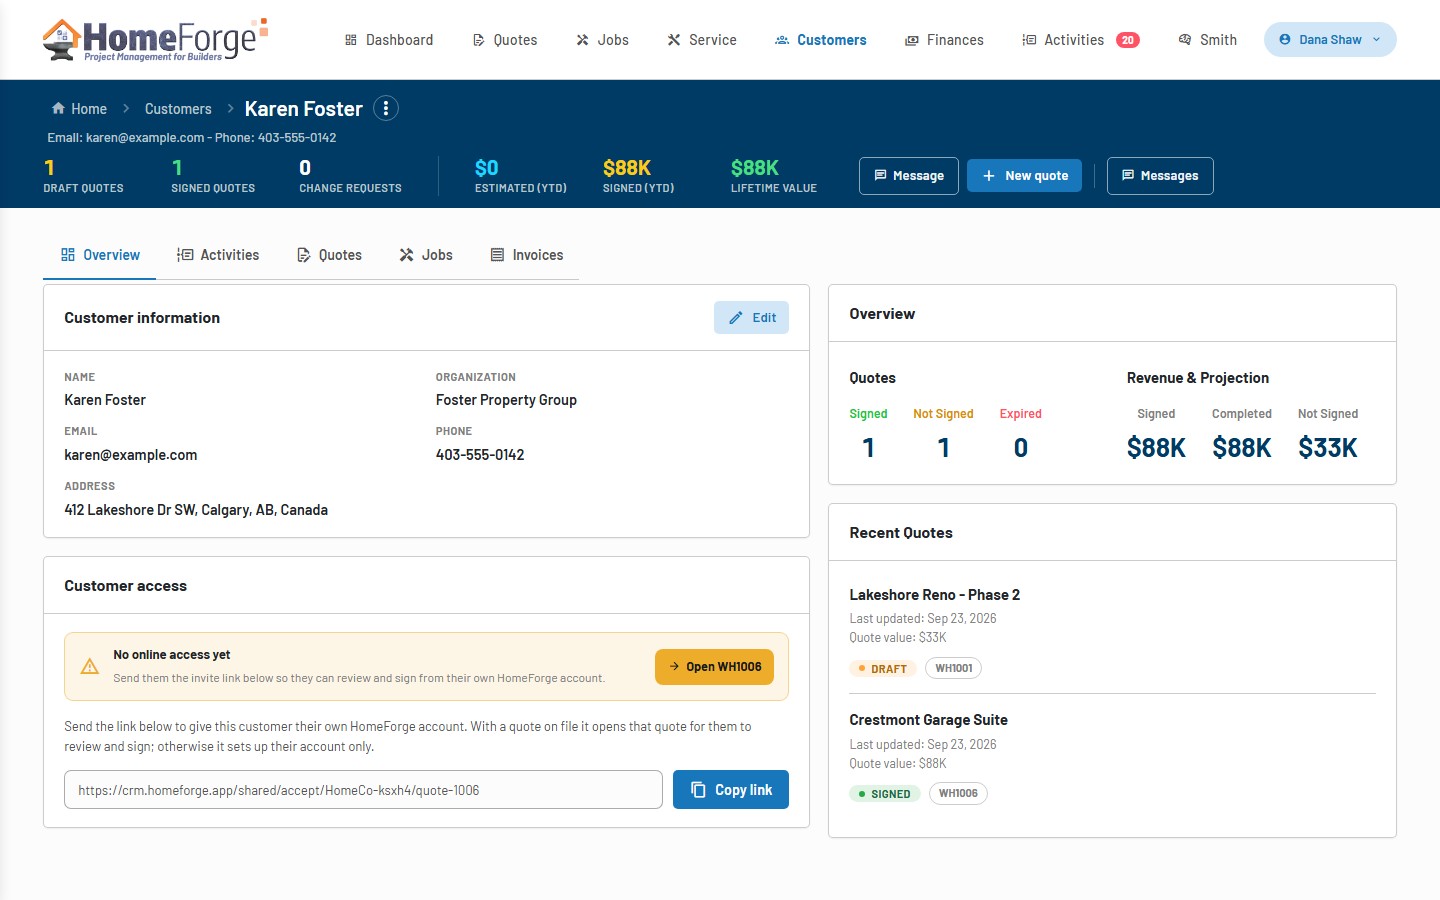Viewport: 1440px width, 900px height.
Task: Click the Signed Quotes count stat
Action: [x=213, y=176]
